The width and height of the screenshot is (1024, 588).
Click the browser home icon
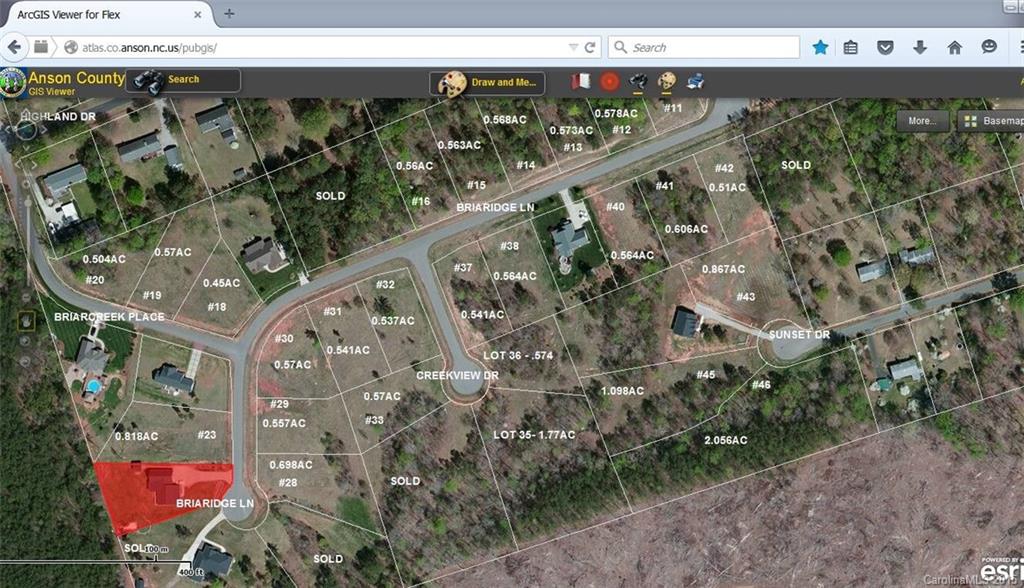(x=954, y=47)
